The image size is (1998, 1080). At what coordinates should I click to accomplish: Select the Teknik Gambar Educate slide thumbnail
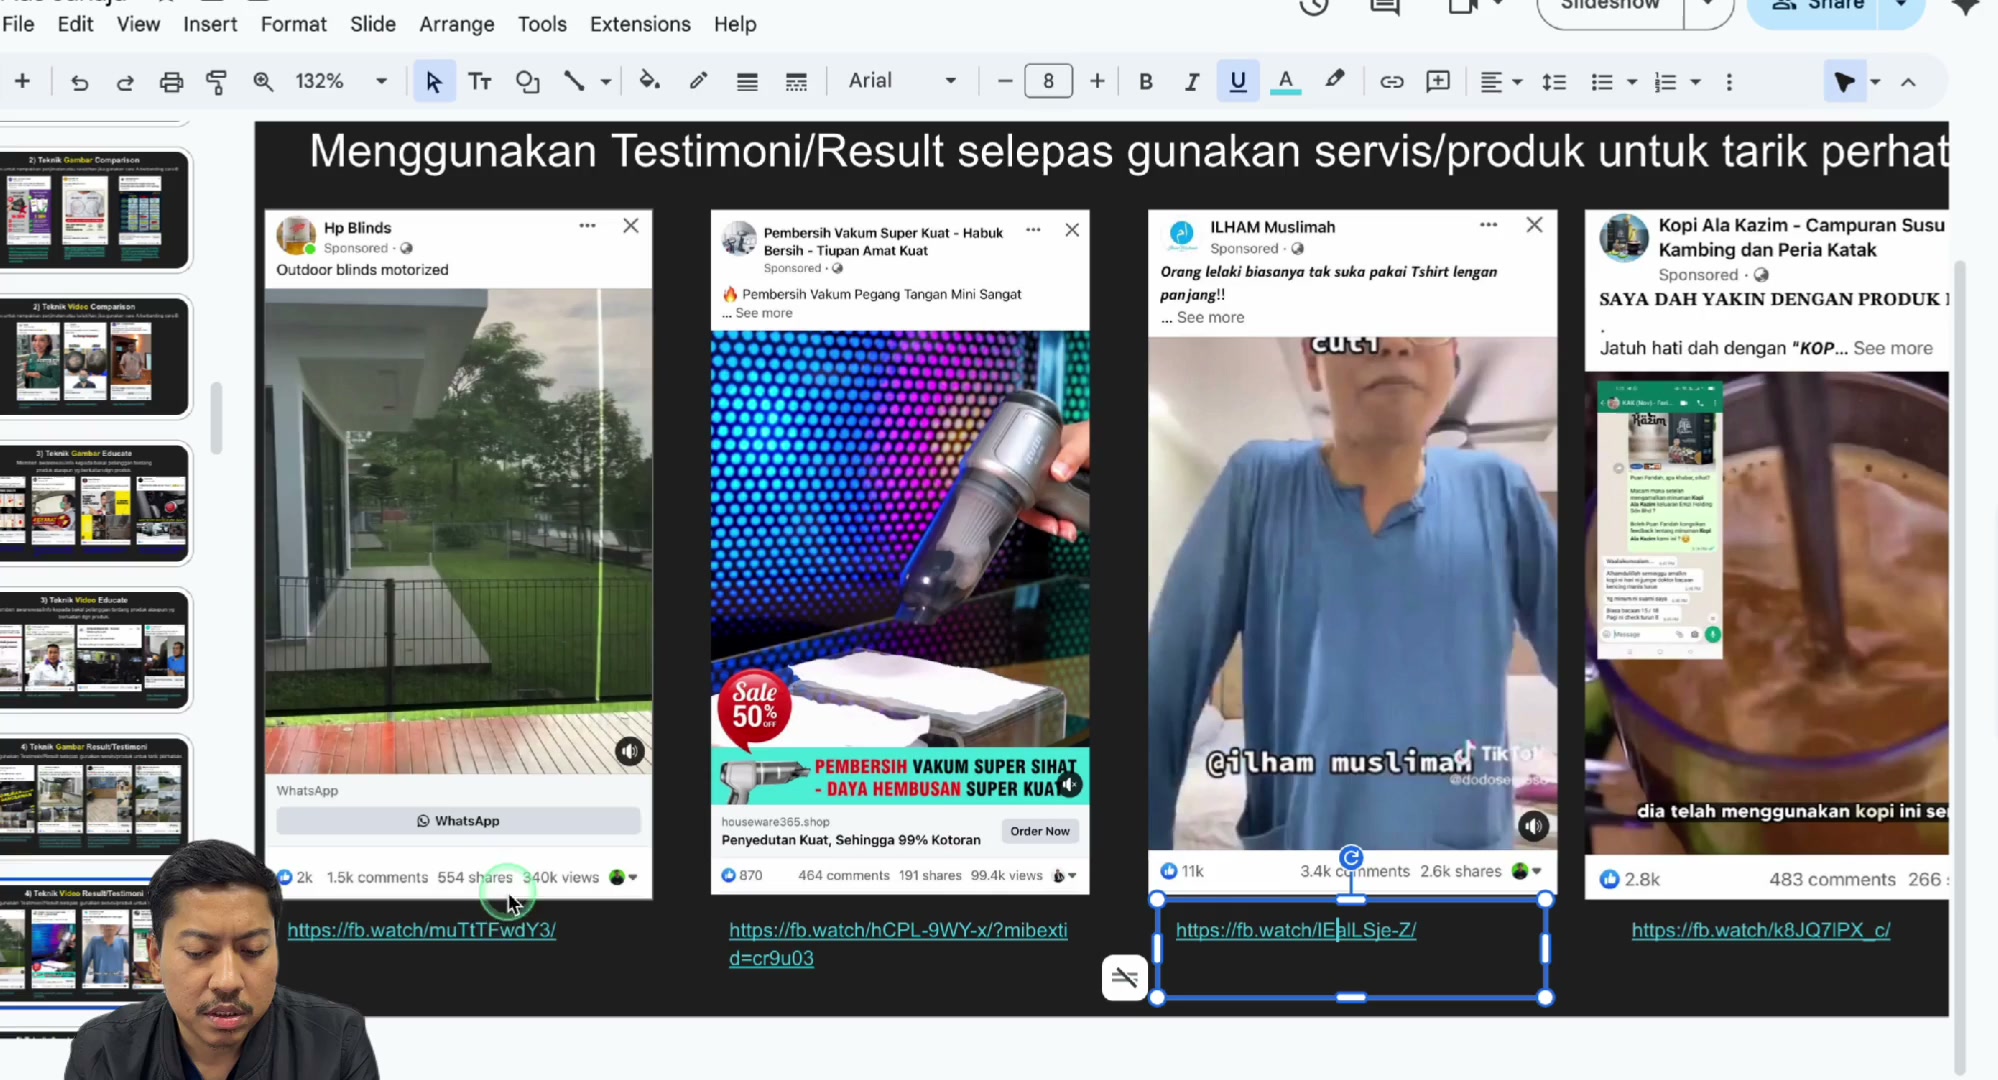(95, 504)
